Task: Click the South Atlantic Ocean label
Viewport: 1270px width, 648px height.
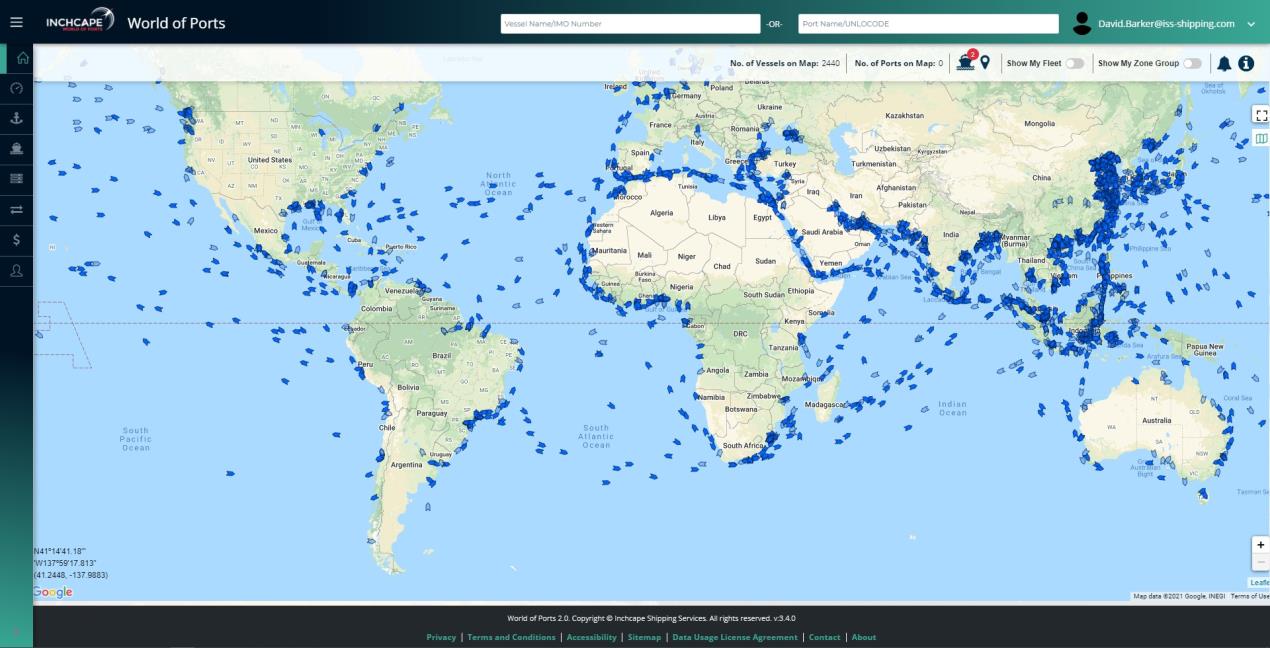Action: (x=596, y=436)
